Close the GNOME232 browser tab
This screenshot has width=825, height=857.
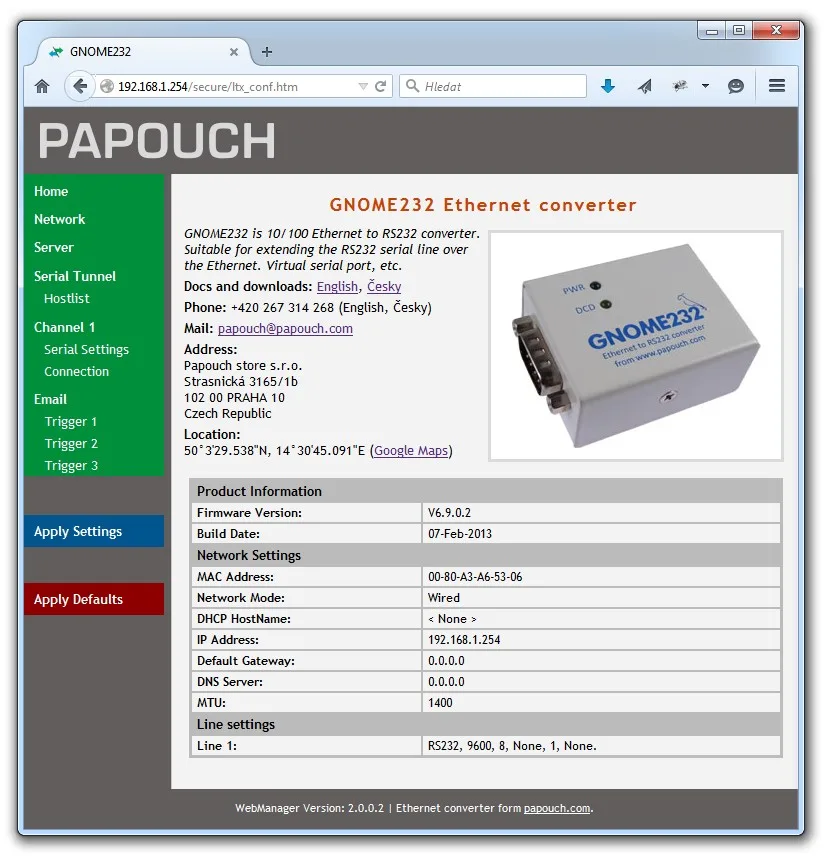point(234,52)
